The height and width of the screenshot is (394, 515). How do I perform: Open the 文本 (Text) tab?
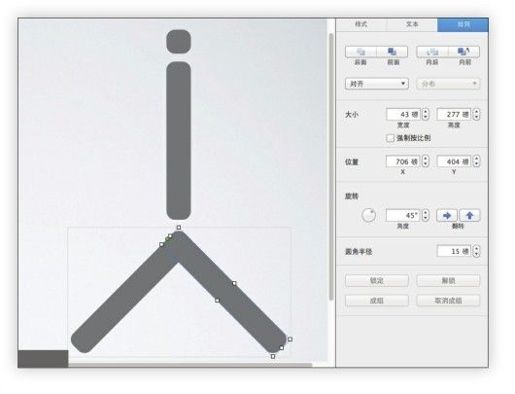pyautogui.click(x=412, y=24)
